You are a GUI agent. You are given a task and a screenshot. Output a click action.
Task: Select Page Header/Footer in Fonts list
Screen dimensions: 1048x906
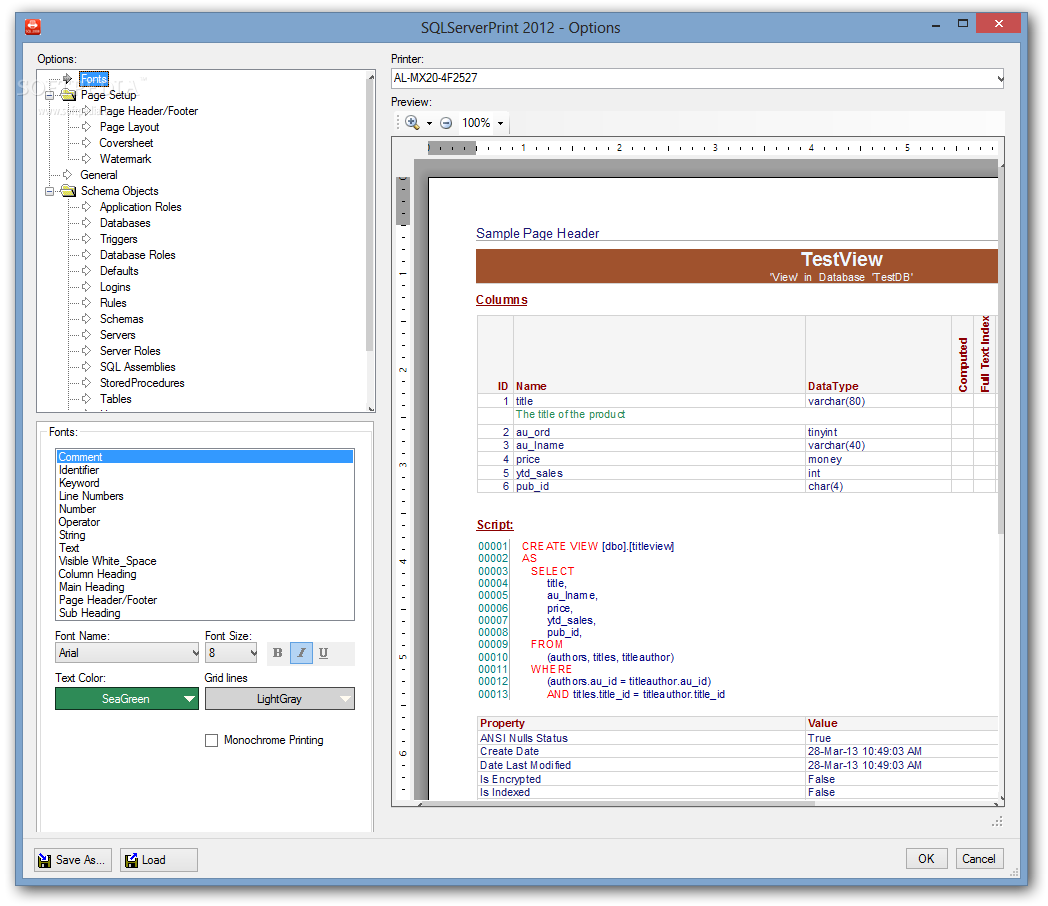point(205,601)
